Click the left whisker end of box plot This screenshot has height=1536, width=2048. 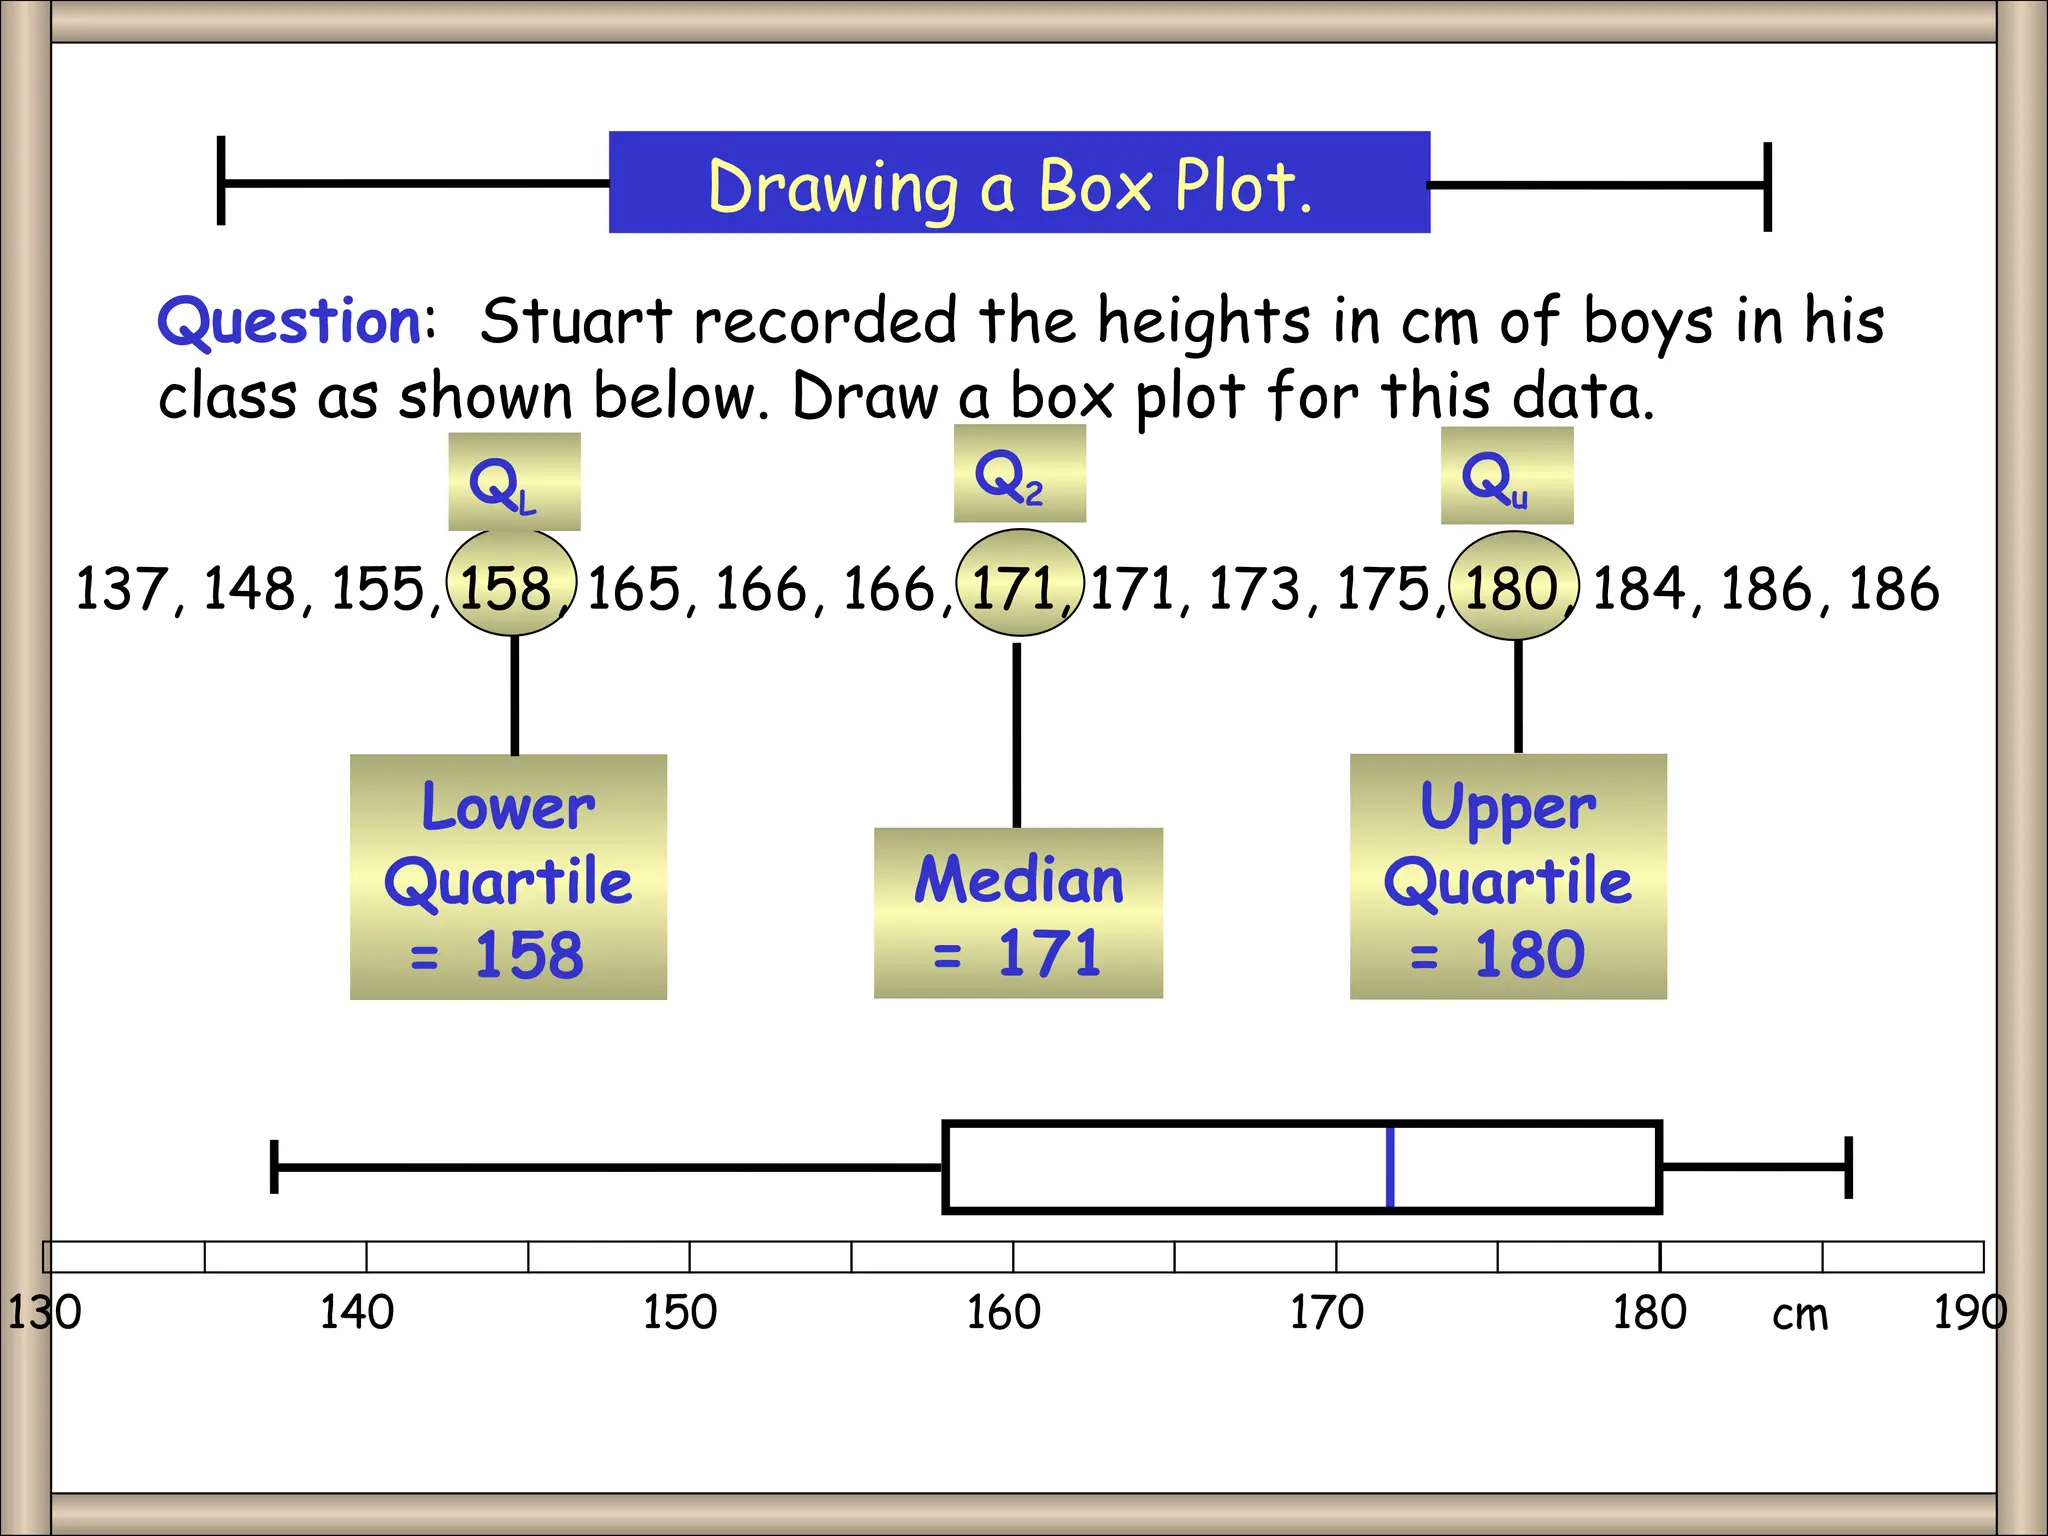pyautogui.click(x=274, y=1166)
